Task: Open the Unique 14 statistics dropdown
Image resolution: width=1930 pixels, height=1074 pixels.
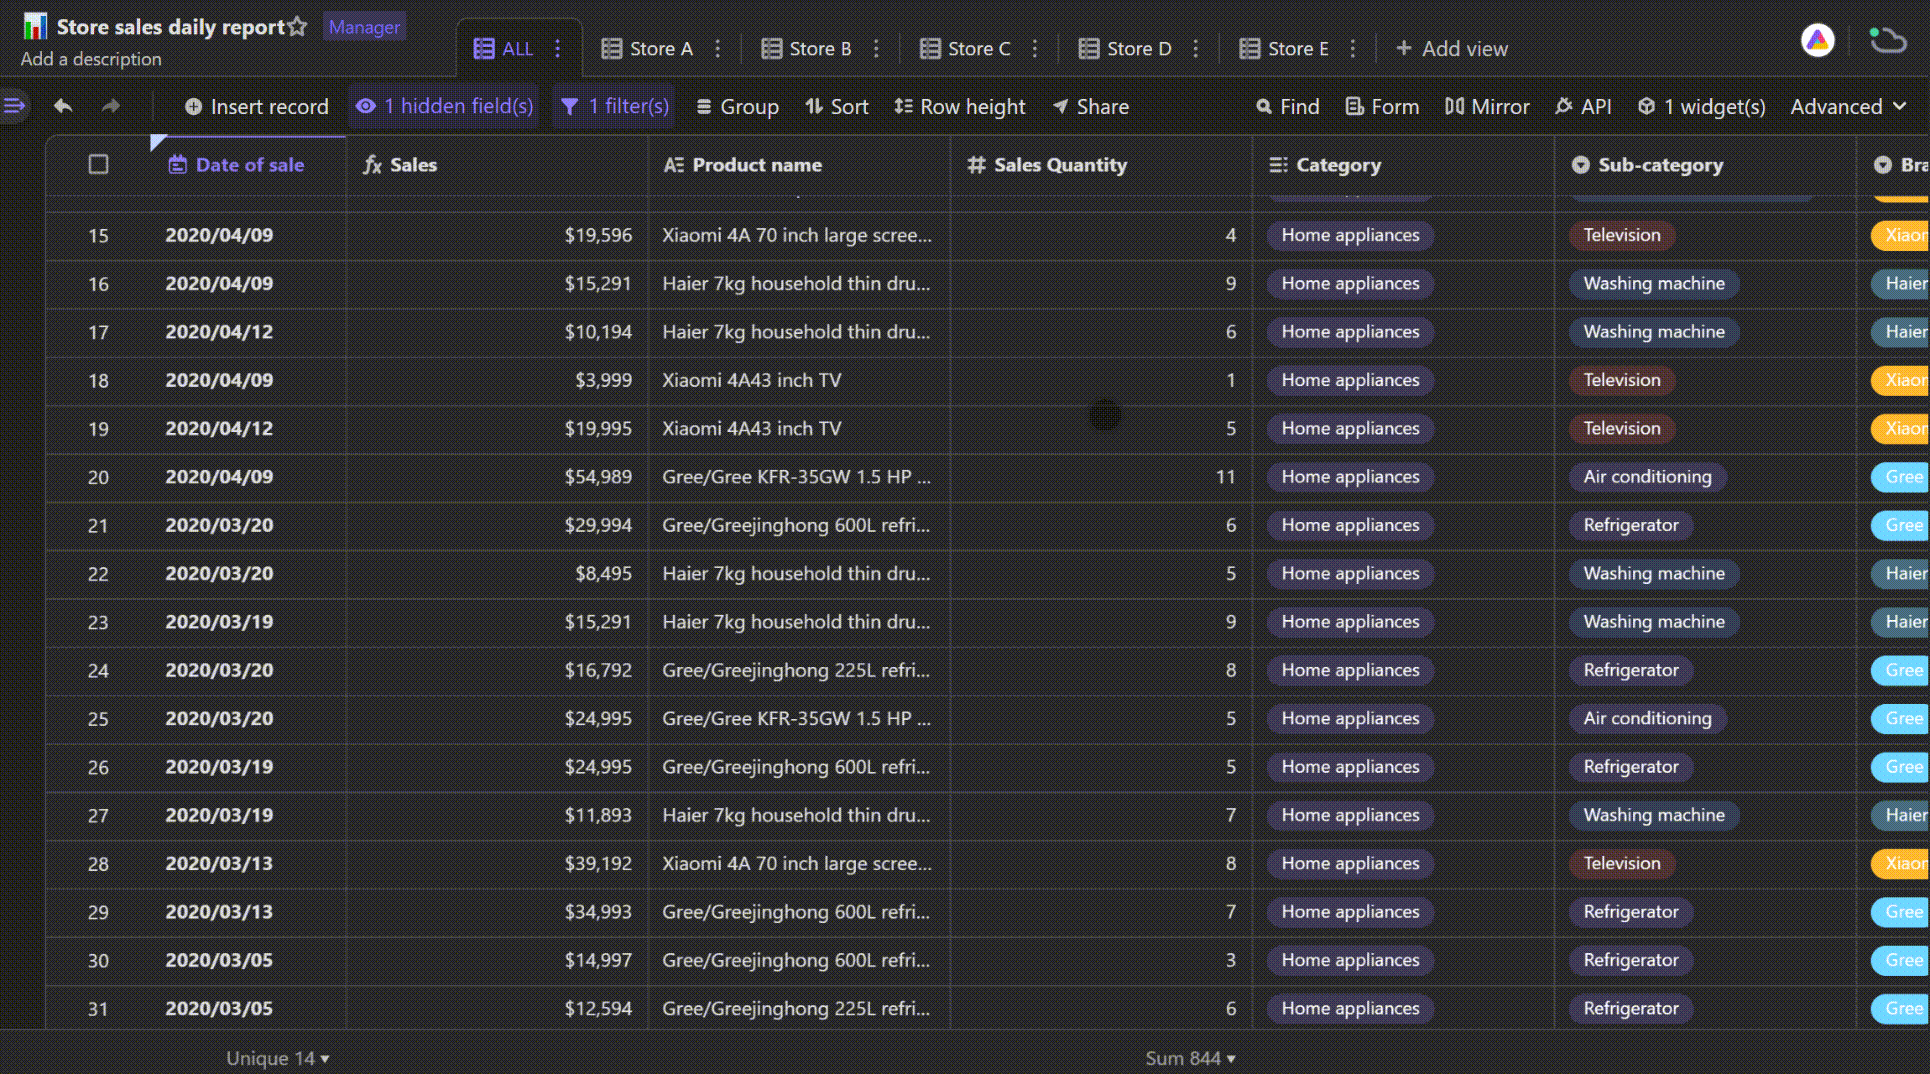Action: (x=277, y=1058)
